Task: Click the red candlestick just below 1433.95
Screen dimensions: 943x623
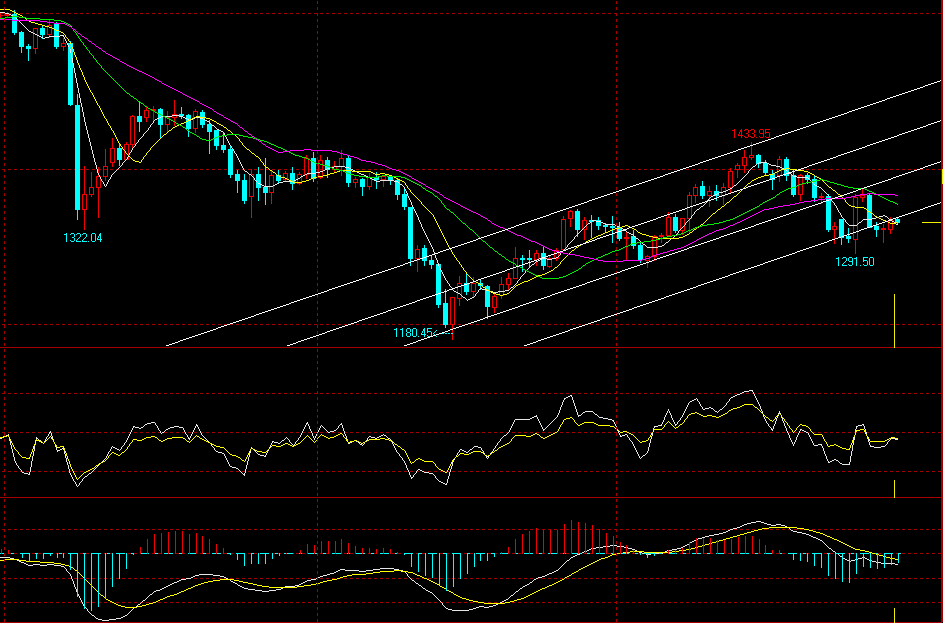Action: pyautogui.click(x=745, y=160)
